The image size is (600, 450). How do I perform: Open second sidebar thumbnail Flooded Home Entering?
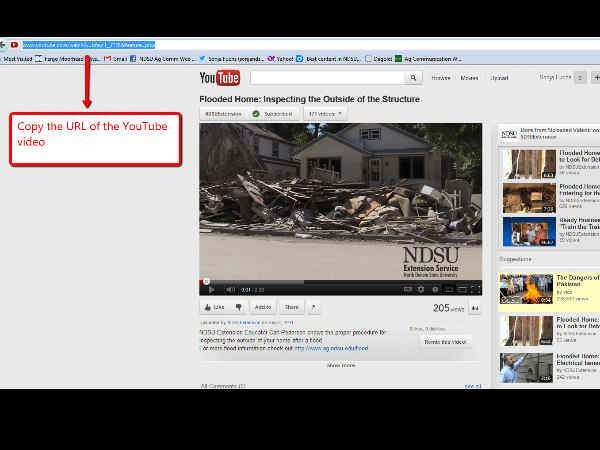[x=529, y=198]
